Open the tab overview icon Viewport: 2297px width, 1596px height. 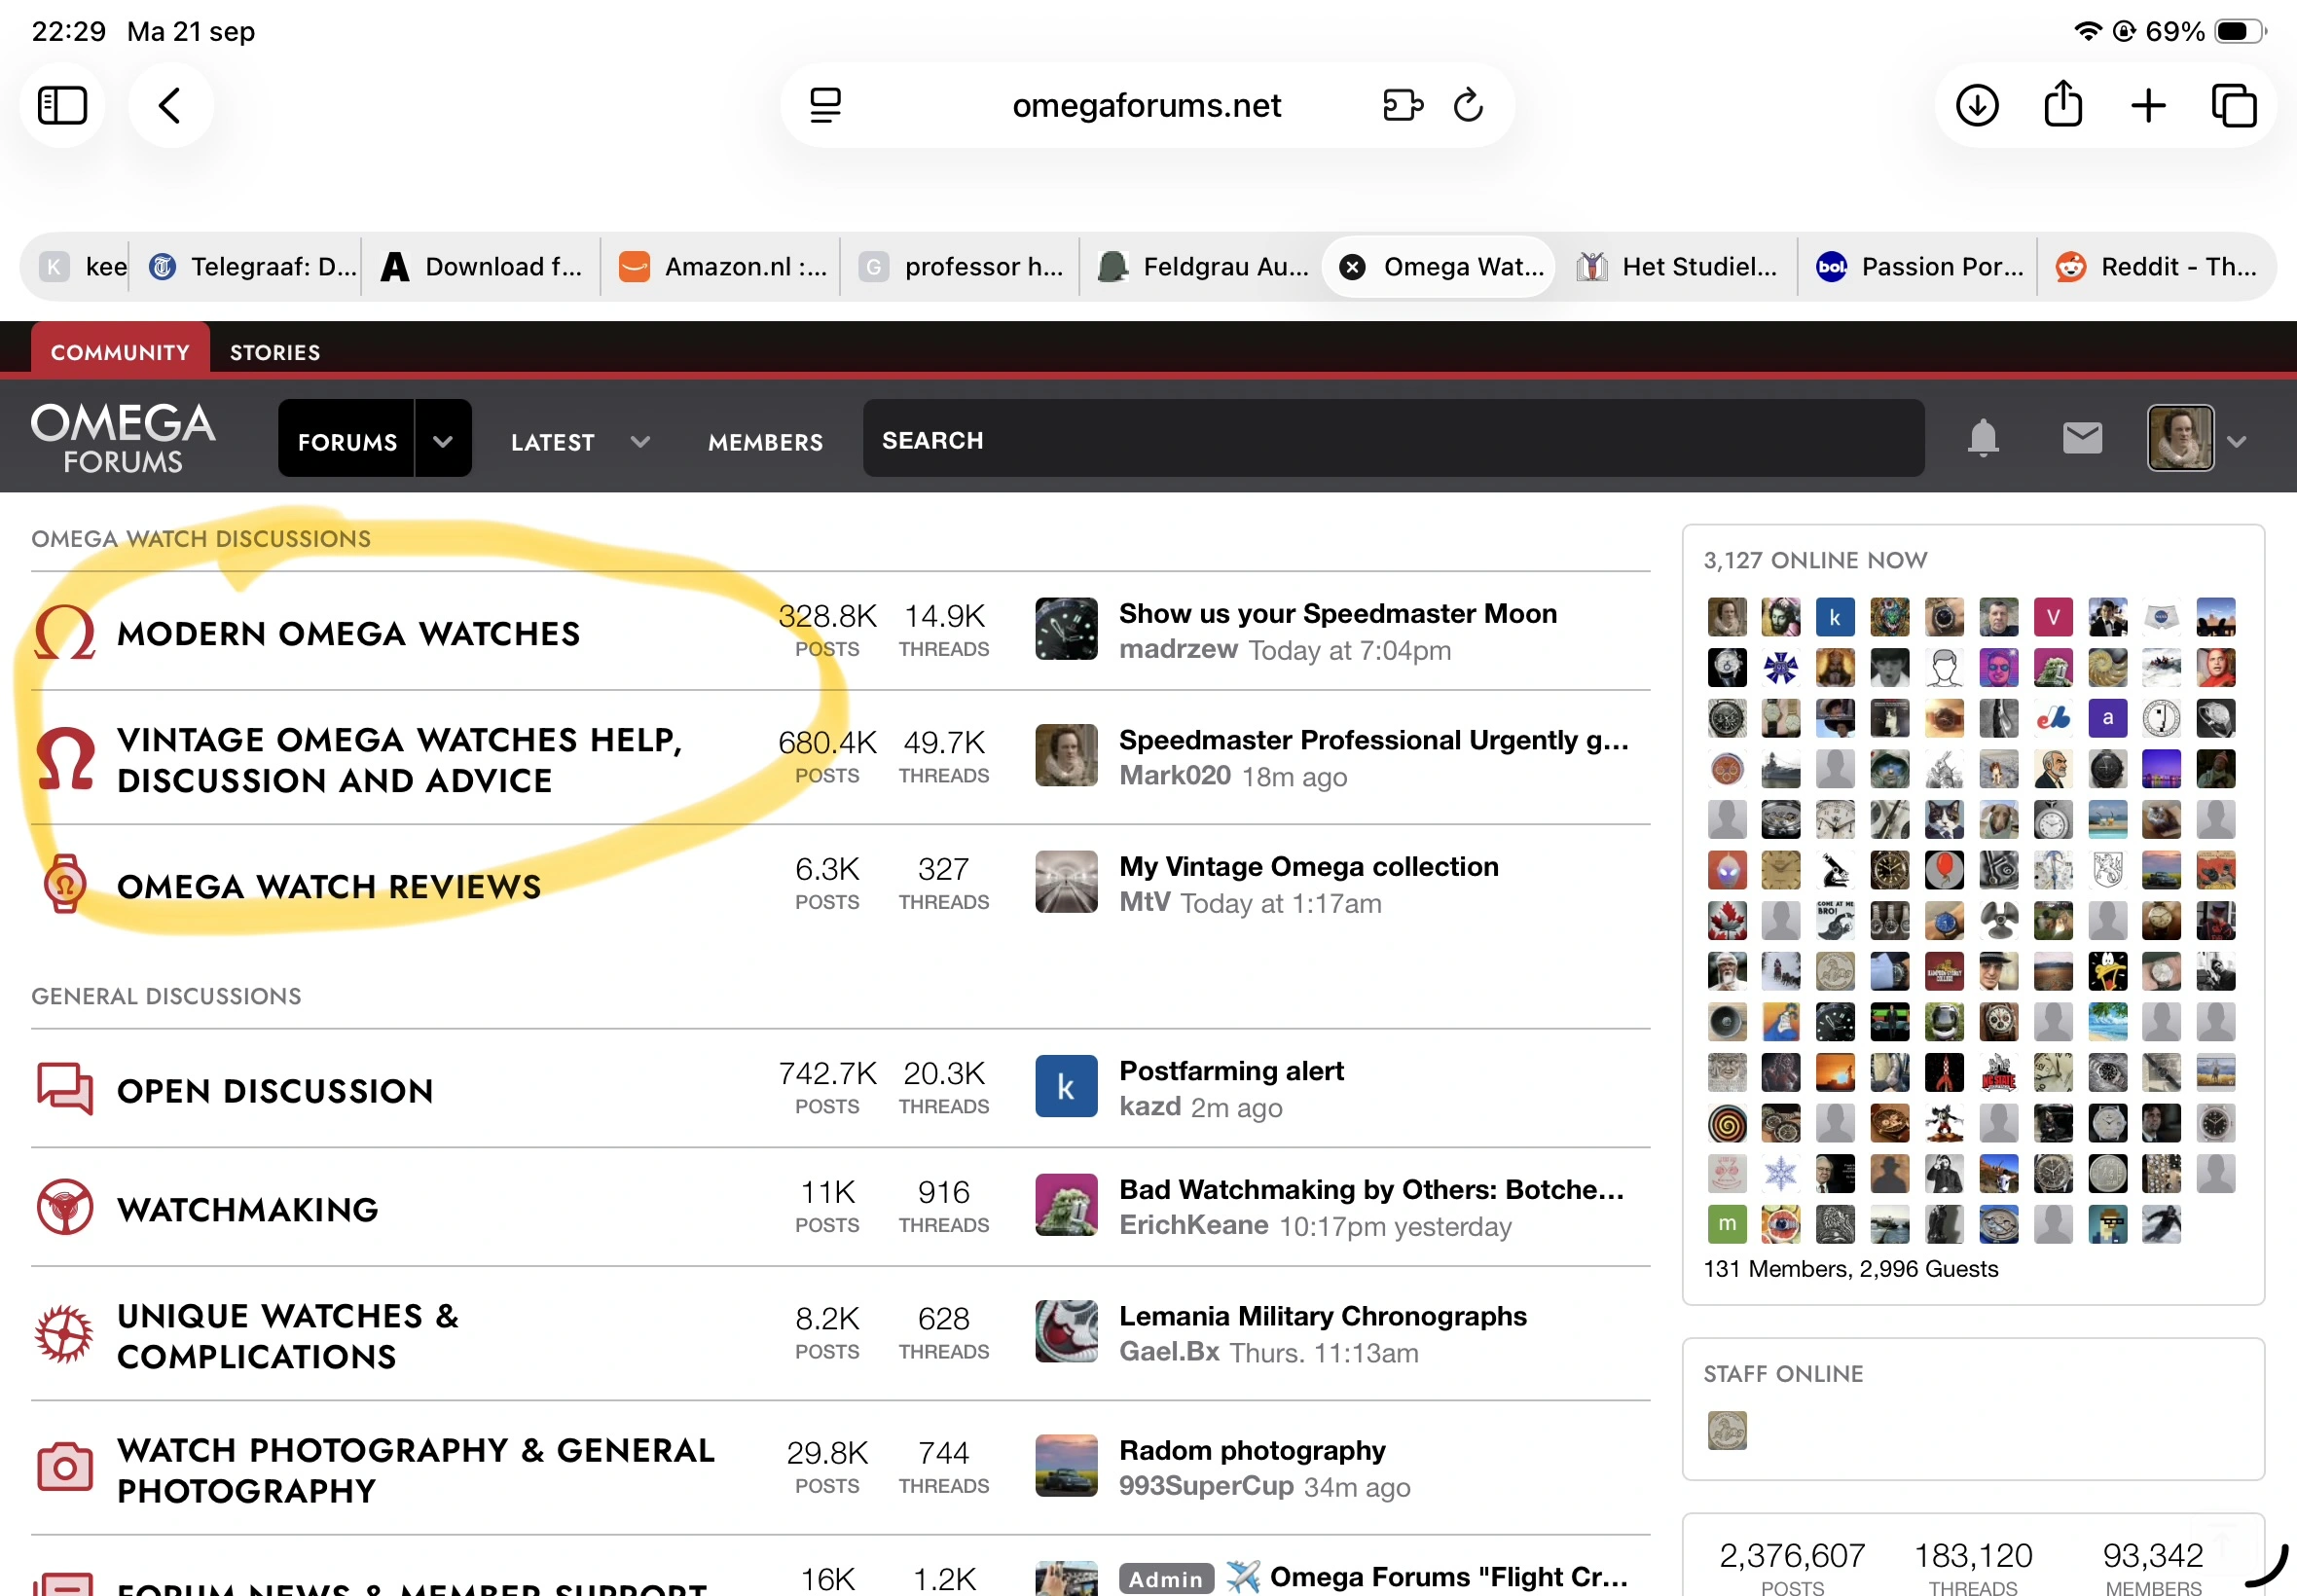pos(2234,105)
